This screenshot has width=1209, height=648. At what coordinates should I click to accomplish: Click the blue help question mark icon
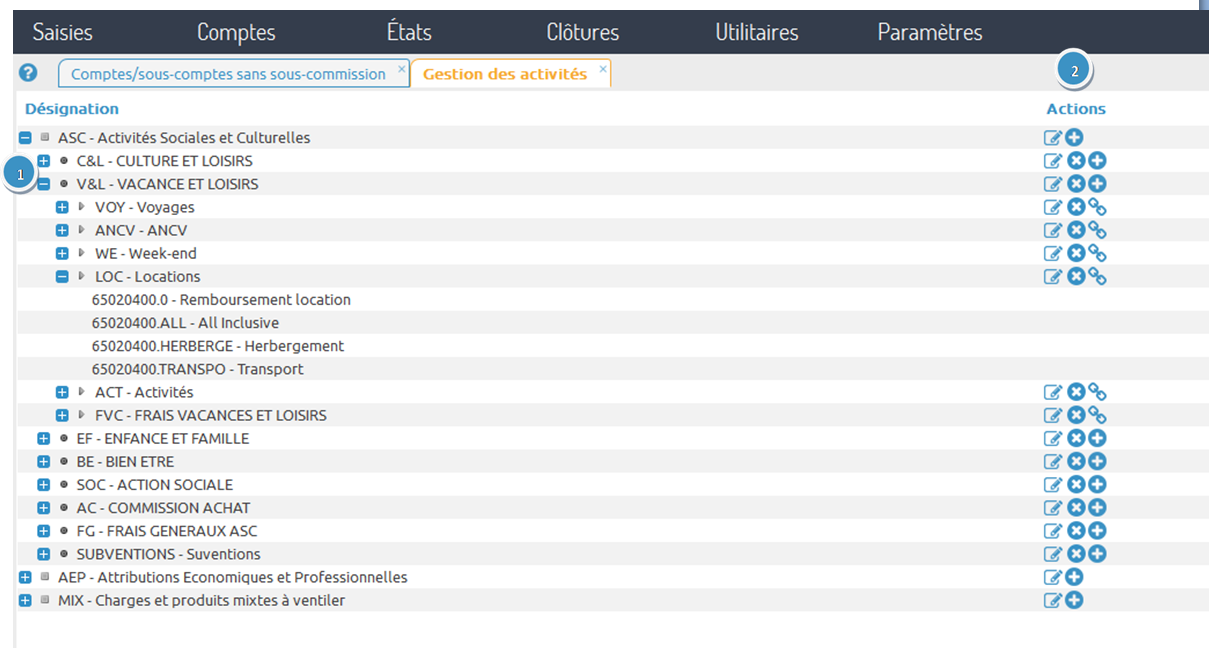point(27,72)
